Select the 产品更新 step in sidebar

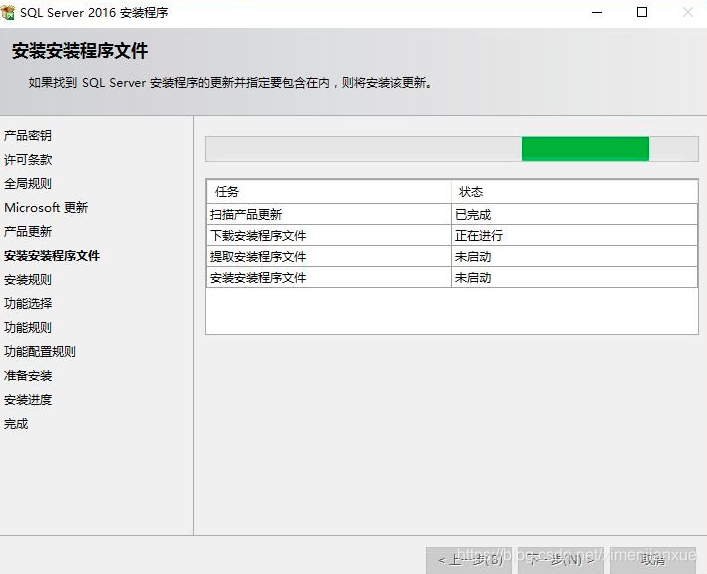28,231
